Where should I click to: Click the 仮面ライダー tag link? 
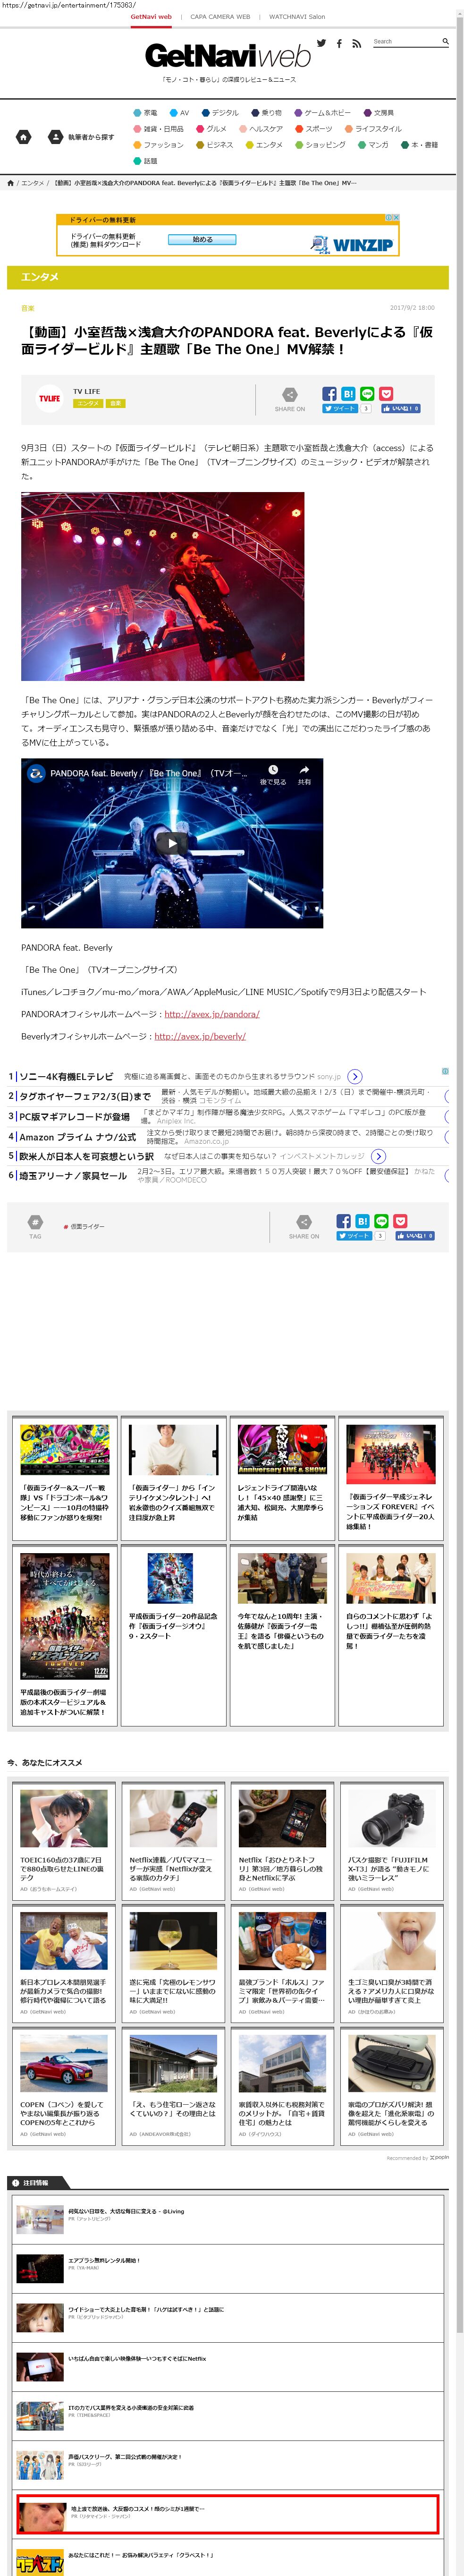(x=87, y=1226)
